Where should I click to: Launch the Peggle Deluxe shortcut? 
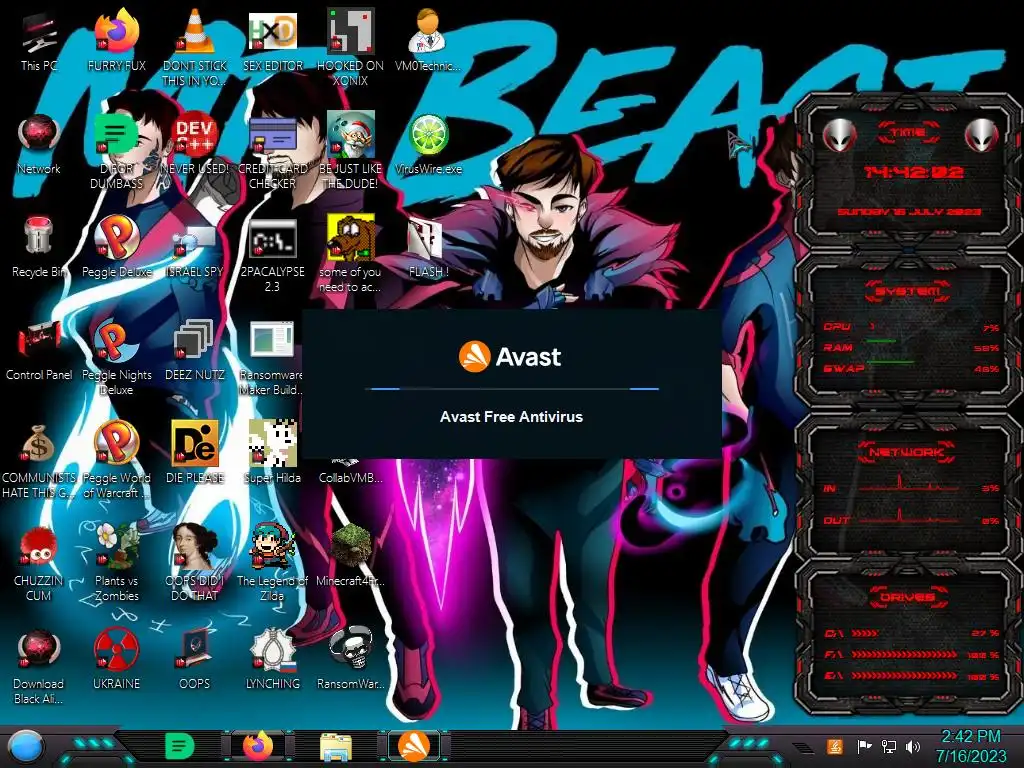117,238
